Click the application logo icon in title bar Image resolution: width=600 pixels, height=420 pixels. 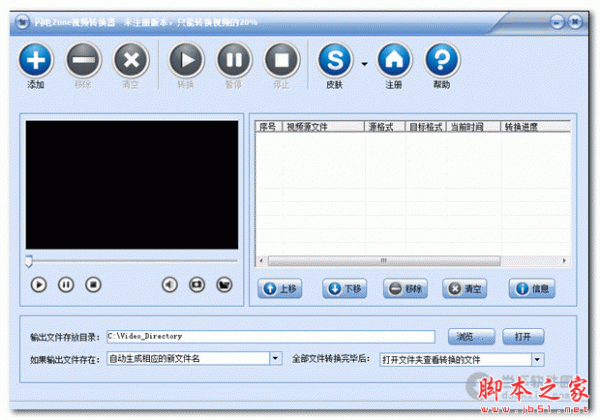click(22, 22)
